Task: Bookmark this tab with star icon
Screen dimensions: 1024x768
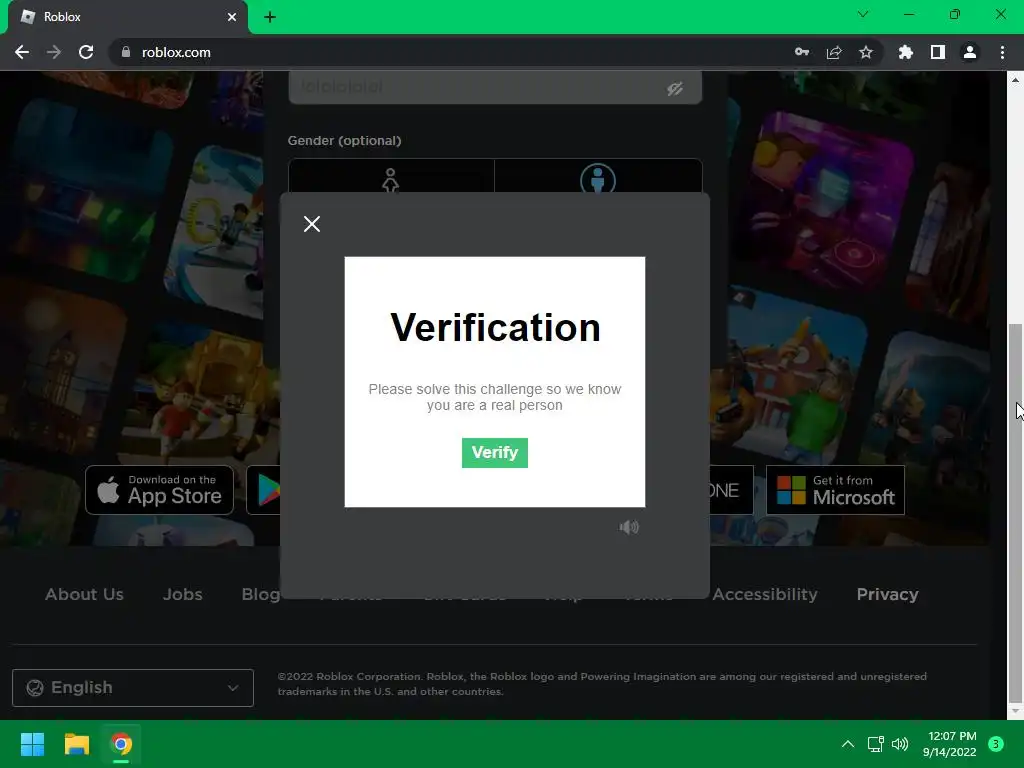Action: point(866,52)
